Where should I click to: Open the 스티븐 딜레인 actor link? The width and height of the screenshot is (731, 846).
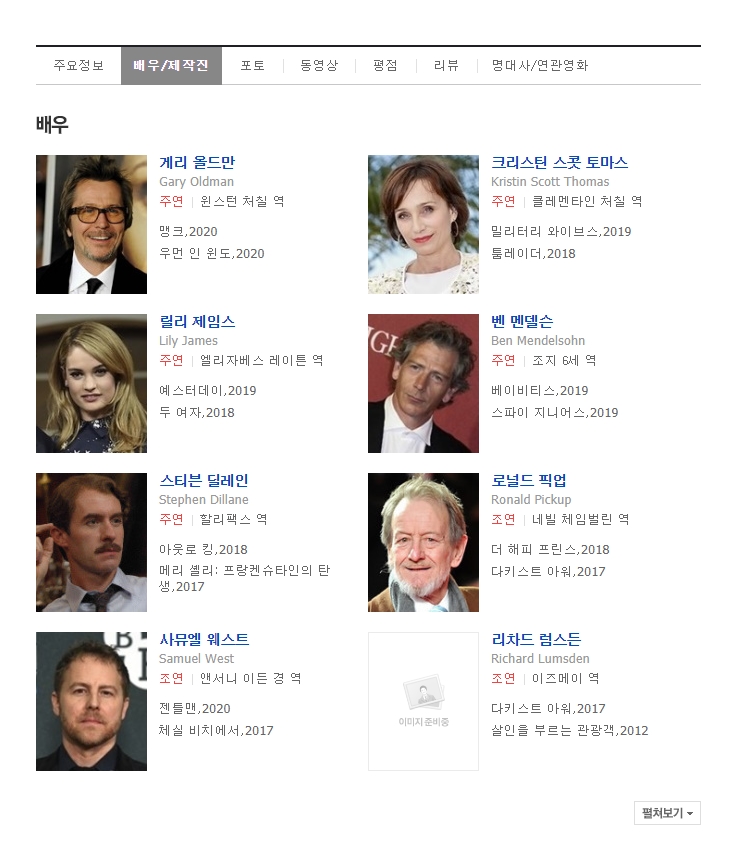(203, 480)
